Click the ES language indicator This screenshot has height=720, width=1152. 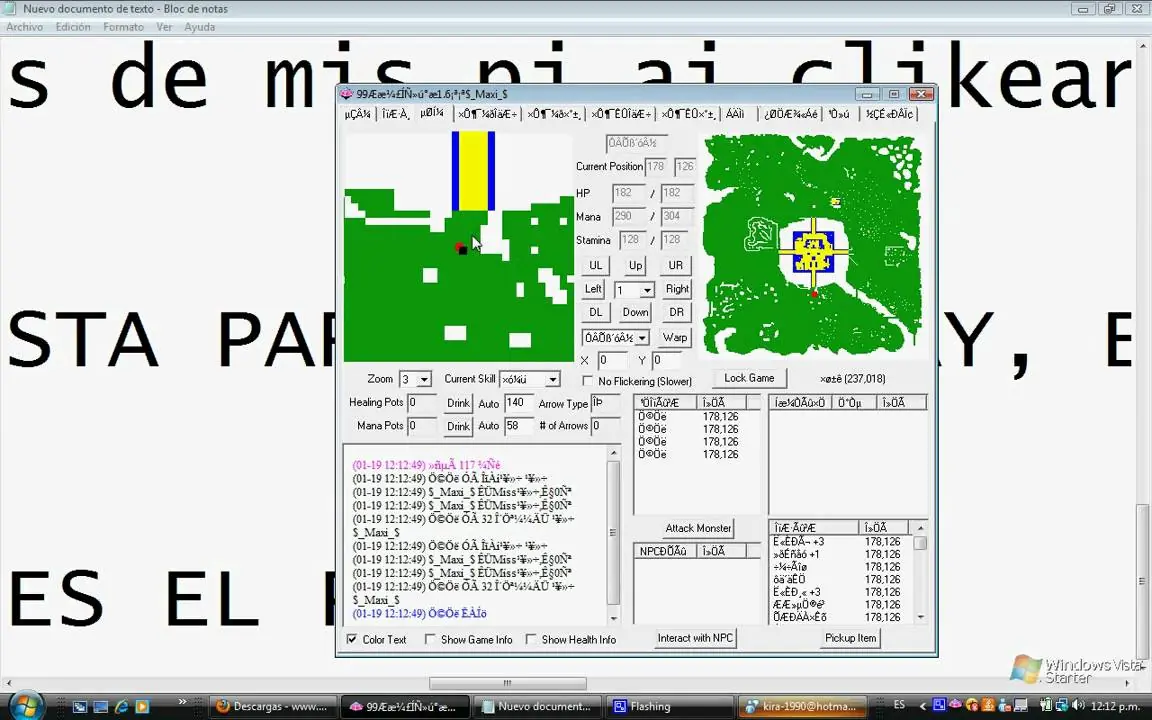[899, 705]
